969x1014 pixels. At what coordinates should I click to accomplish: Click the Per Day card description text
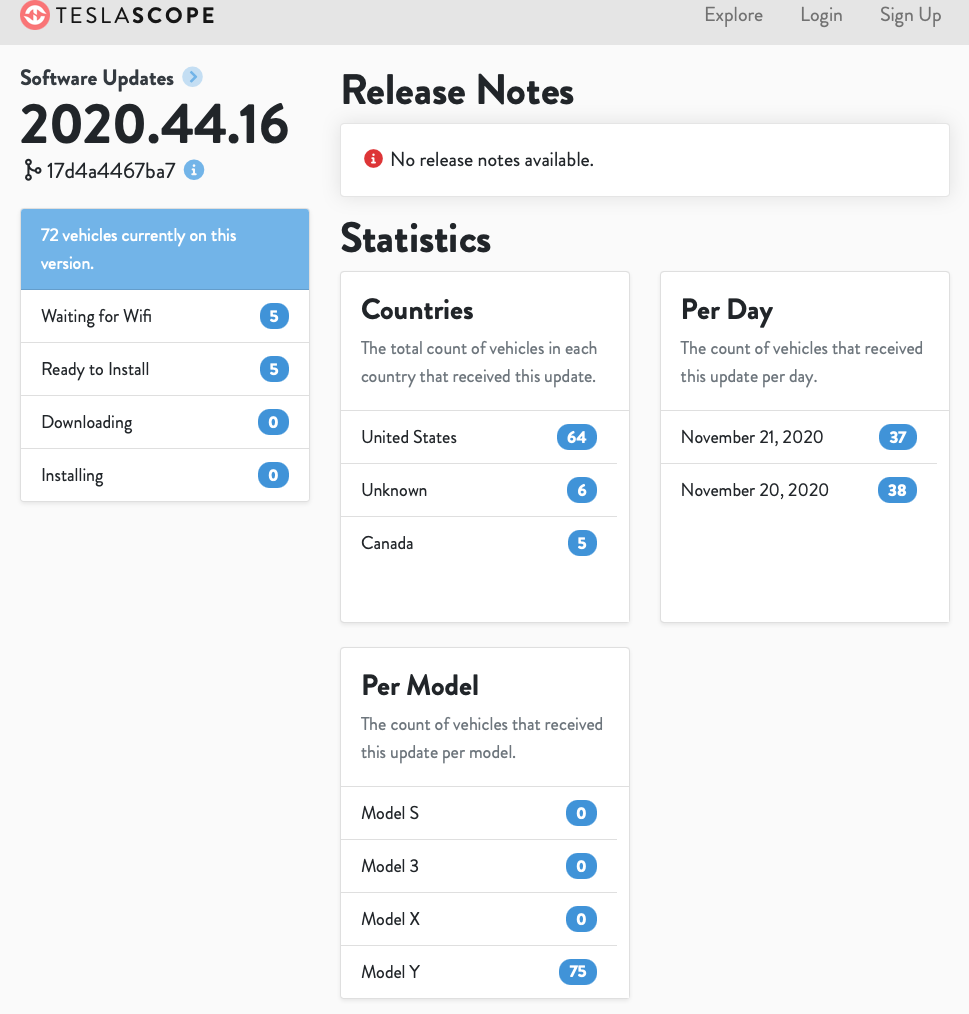pyautogui.click(x=801, y=363)
